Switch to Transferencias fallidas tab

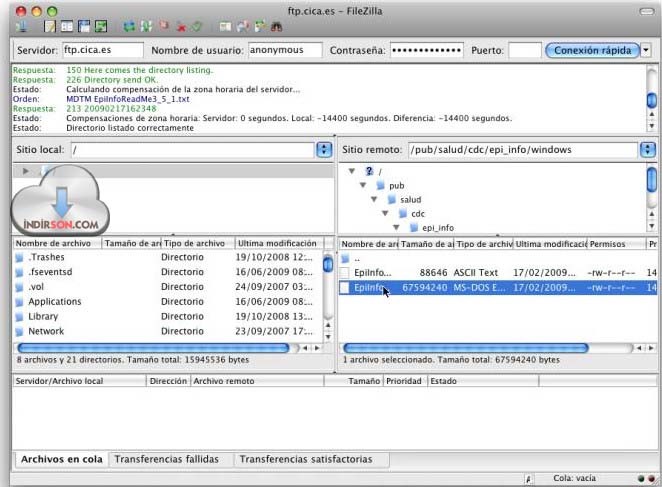[x=167, y=459]
